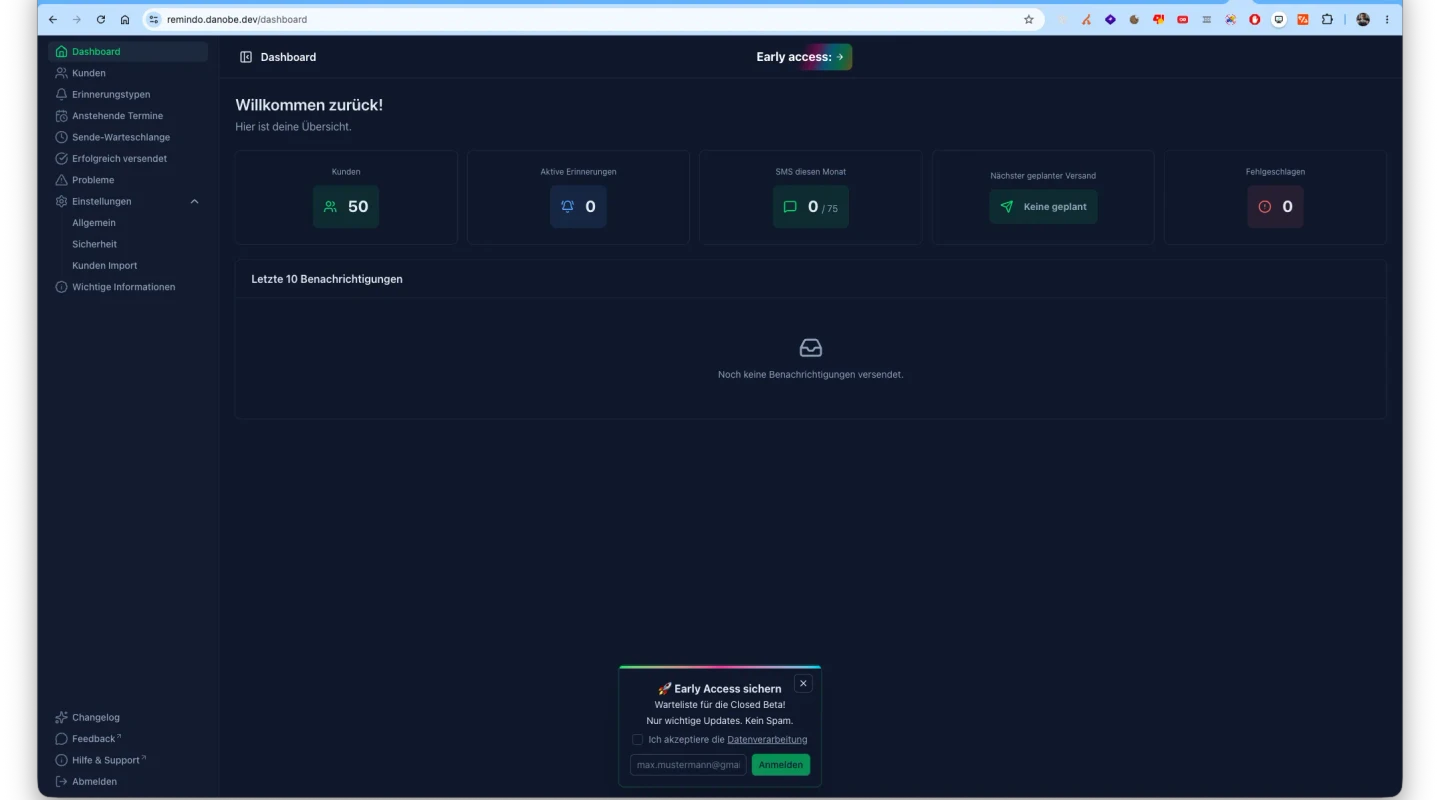The height and width of the screenshot is (800, 1440).
Task: Open the SMS diesen Monat card
Action: pos(811,197)
